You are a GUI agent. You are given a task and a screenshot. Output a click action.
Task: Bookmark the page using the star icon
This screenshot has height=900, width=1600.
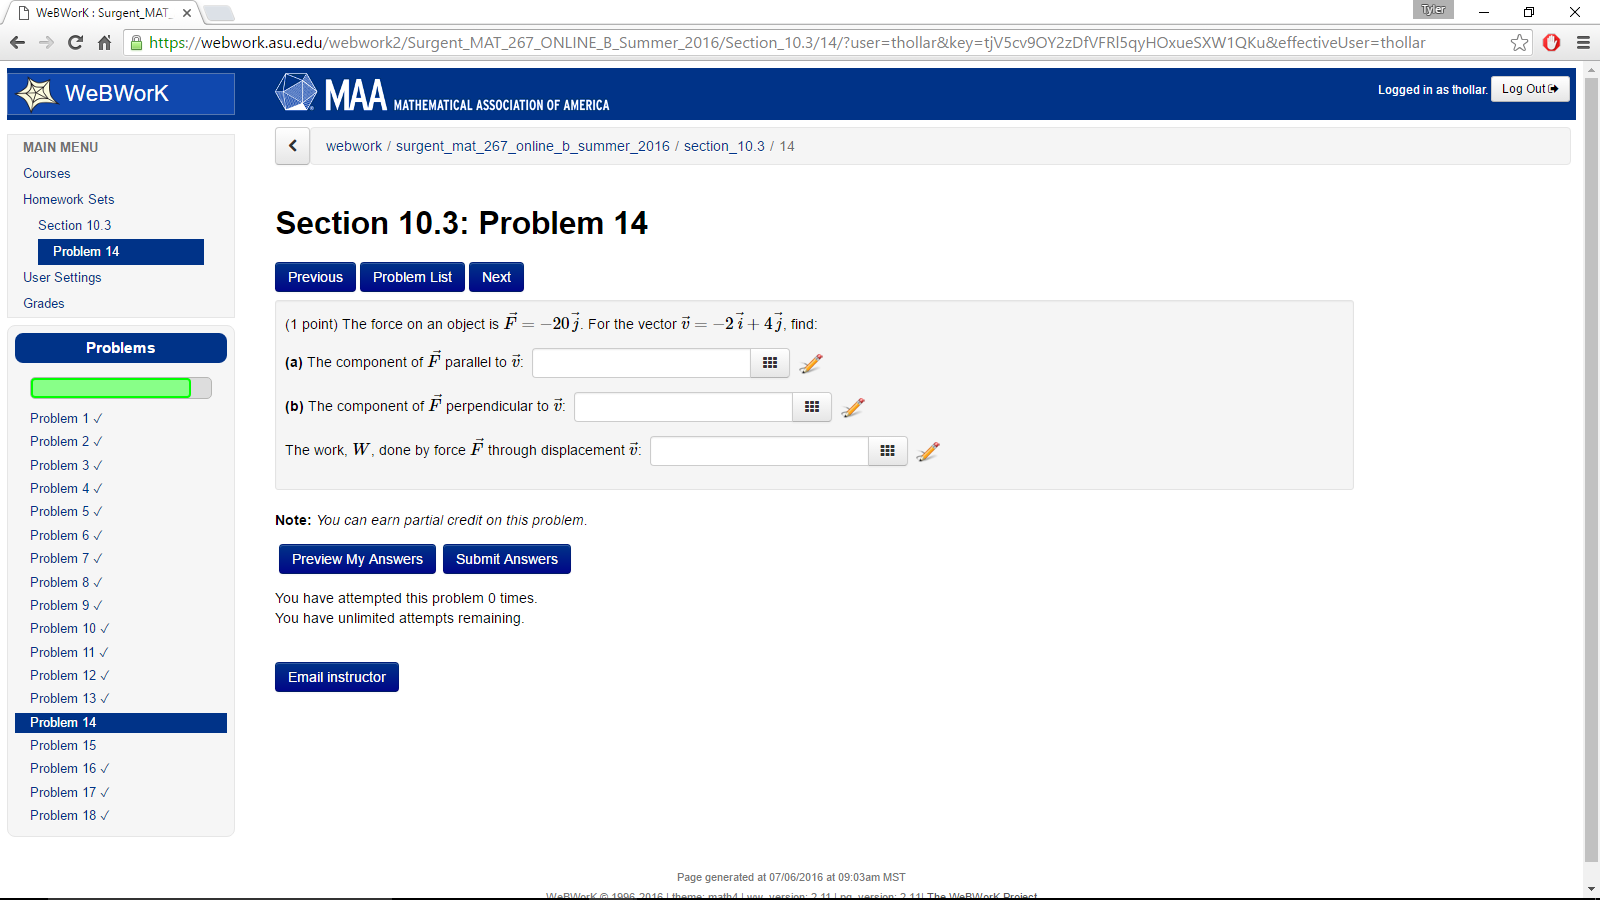tap(1519, 43)
